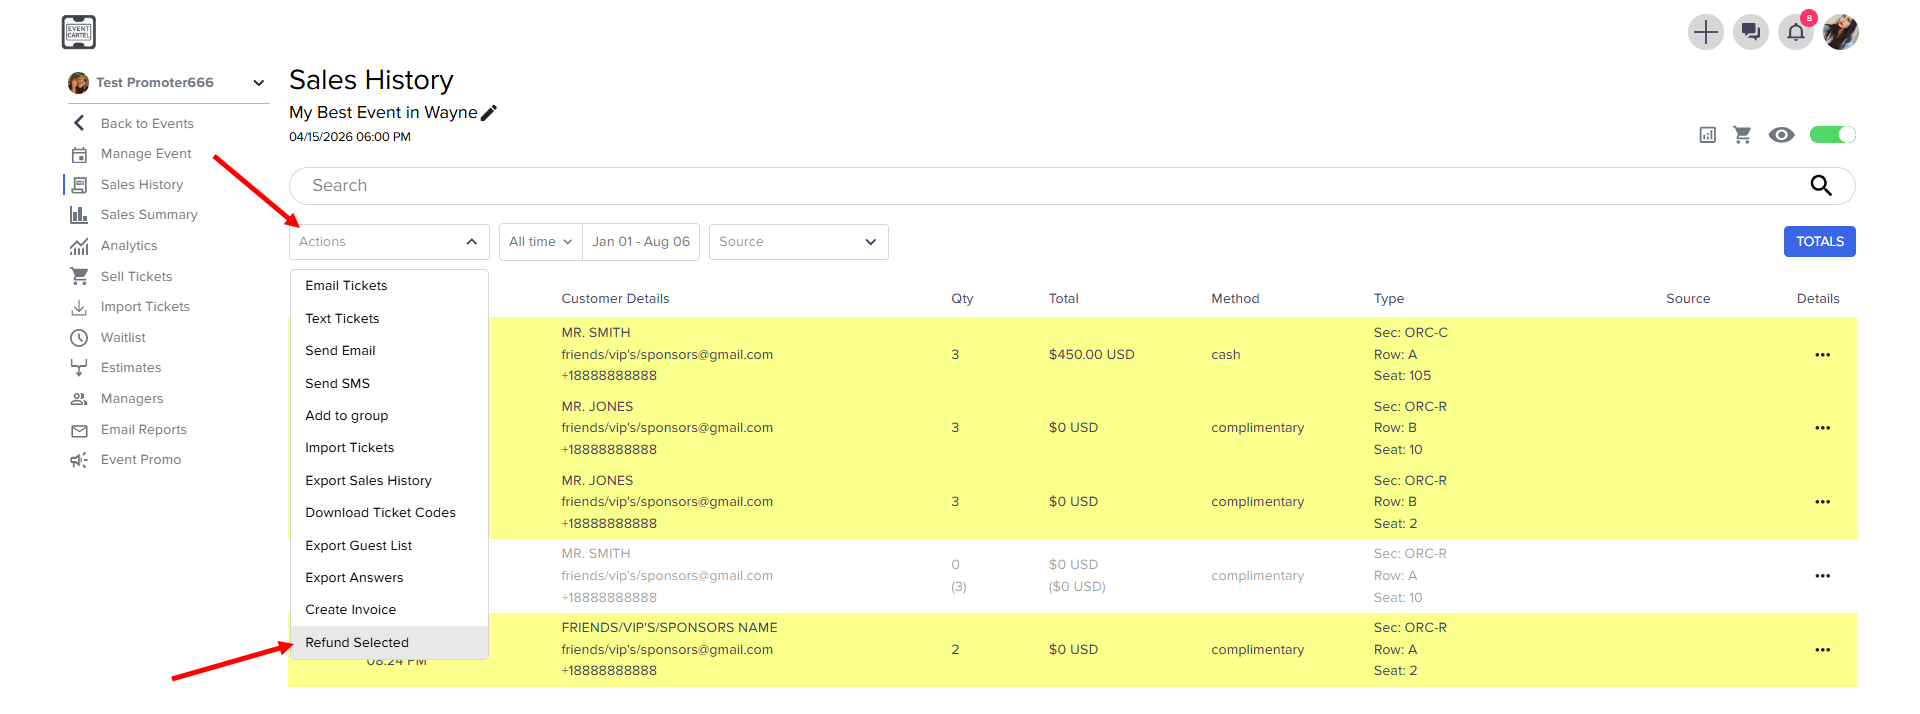This screenshot has height=714, width=1920.
Task: Toggle the green event on/off switch
Action: coord(1832,135)
